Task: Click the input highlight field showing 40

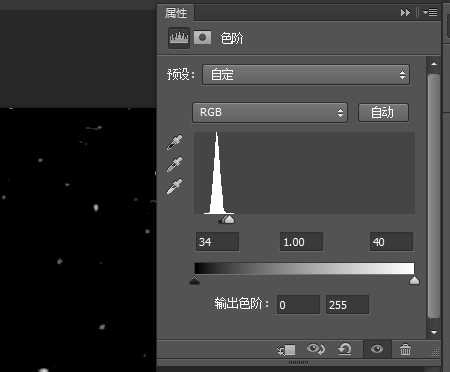Action: [391, 242]
